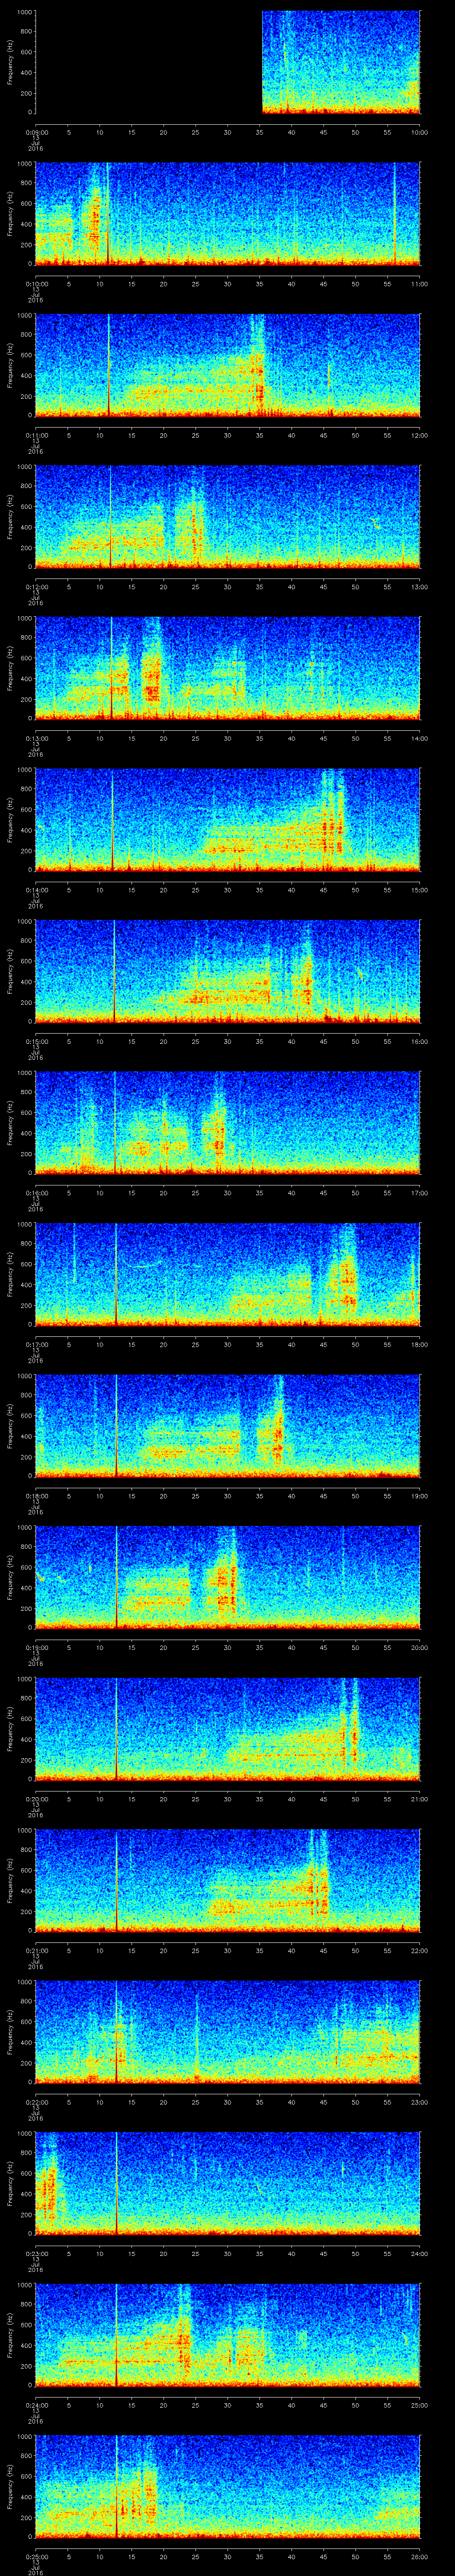Click the spectrogram panel starting at 0:10:00
This screenshot has width=455, height=2576.
(228, 213)
